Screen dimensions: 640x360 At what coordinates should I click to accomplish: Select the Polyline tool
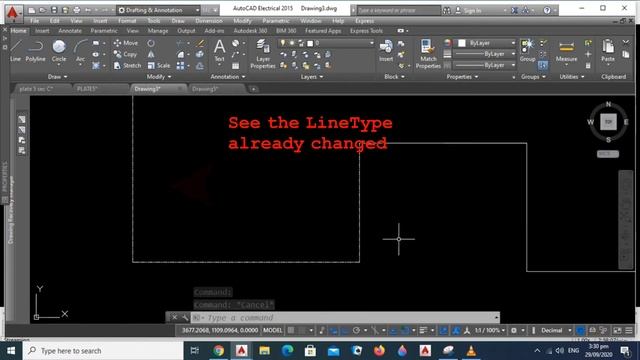click(36, 51)
